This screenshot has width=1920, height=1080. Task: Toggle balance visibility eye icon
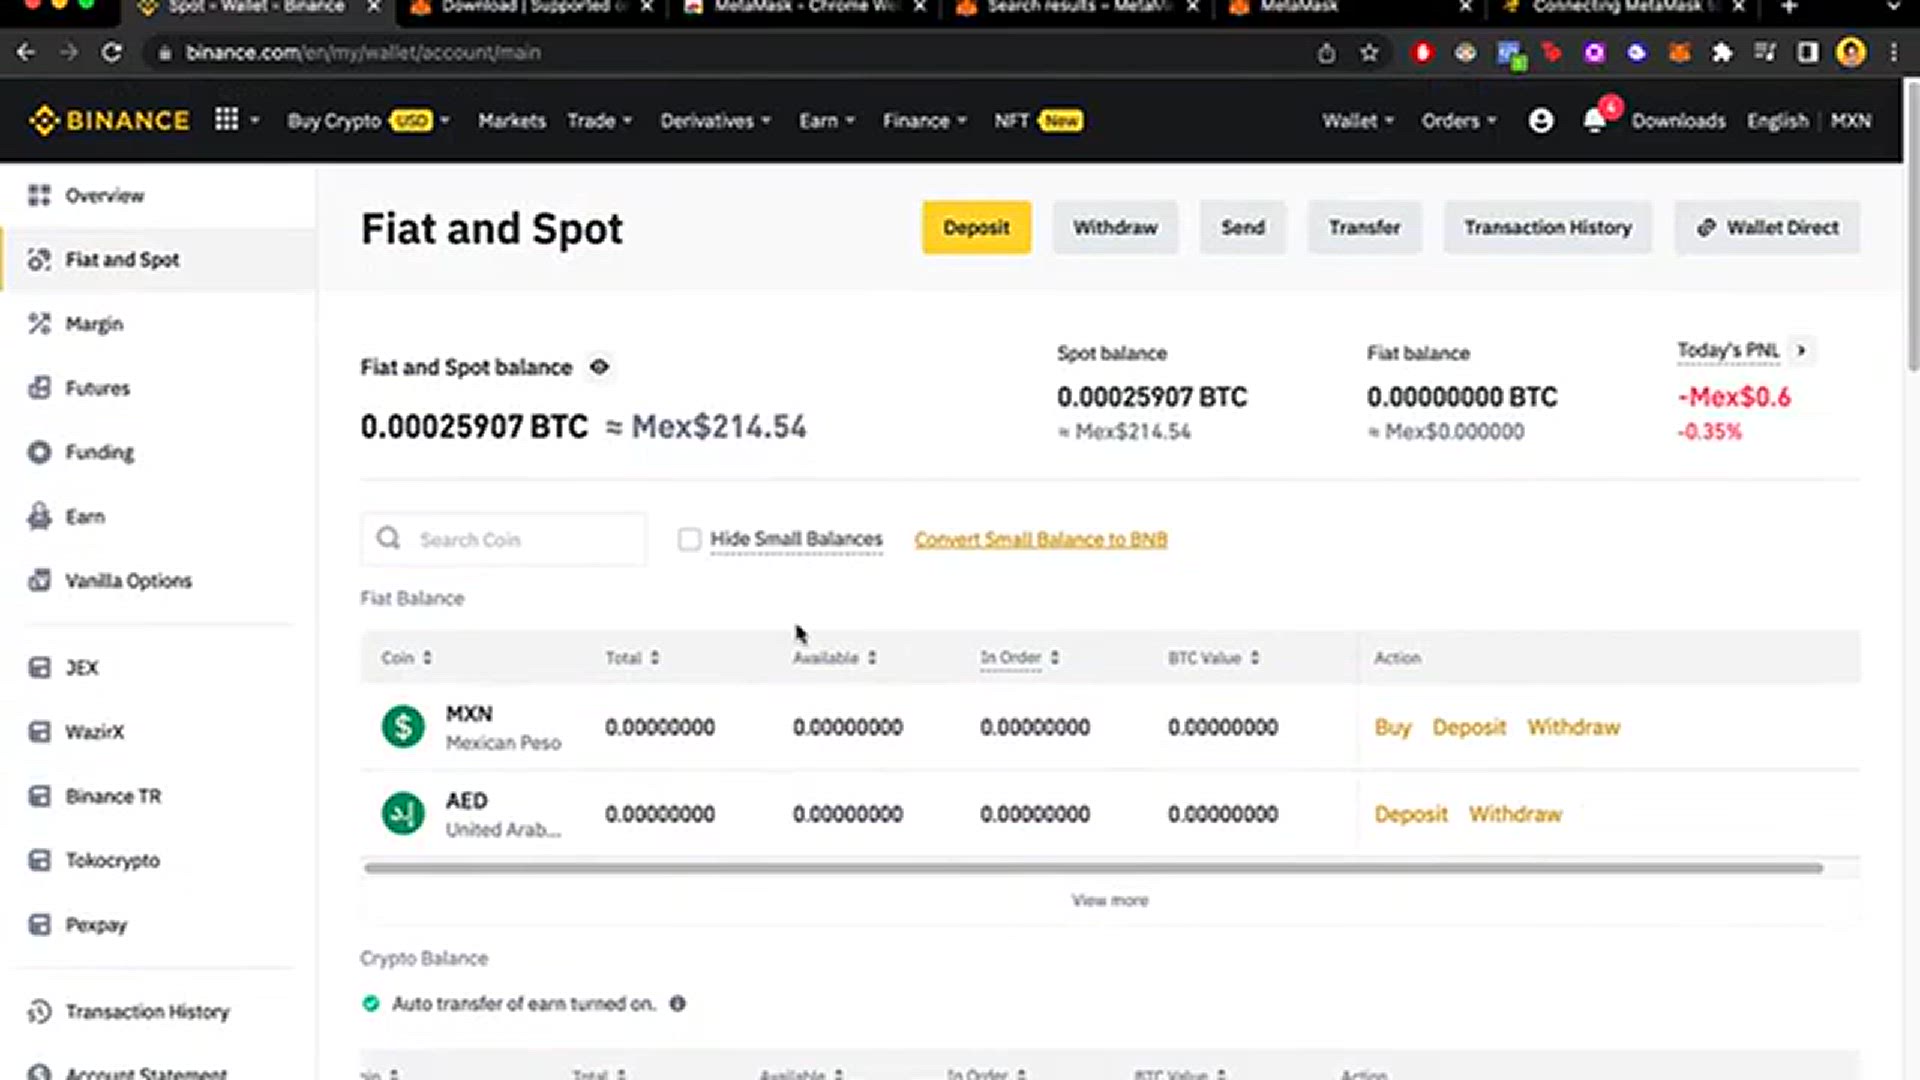pos(599,367)
